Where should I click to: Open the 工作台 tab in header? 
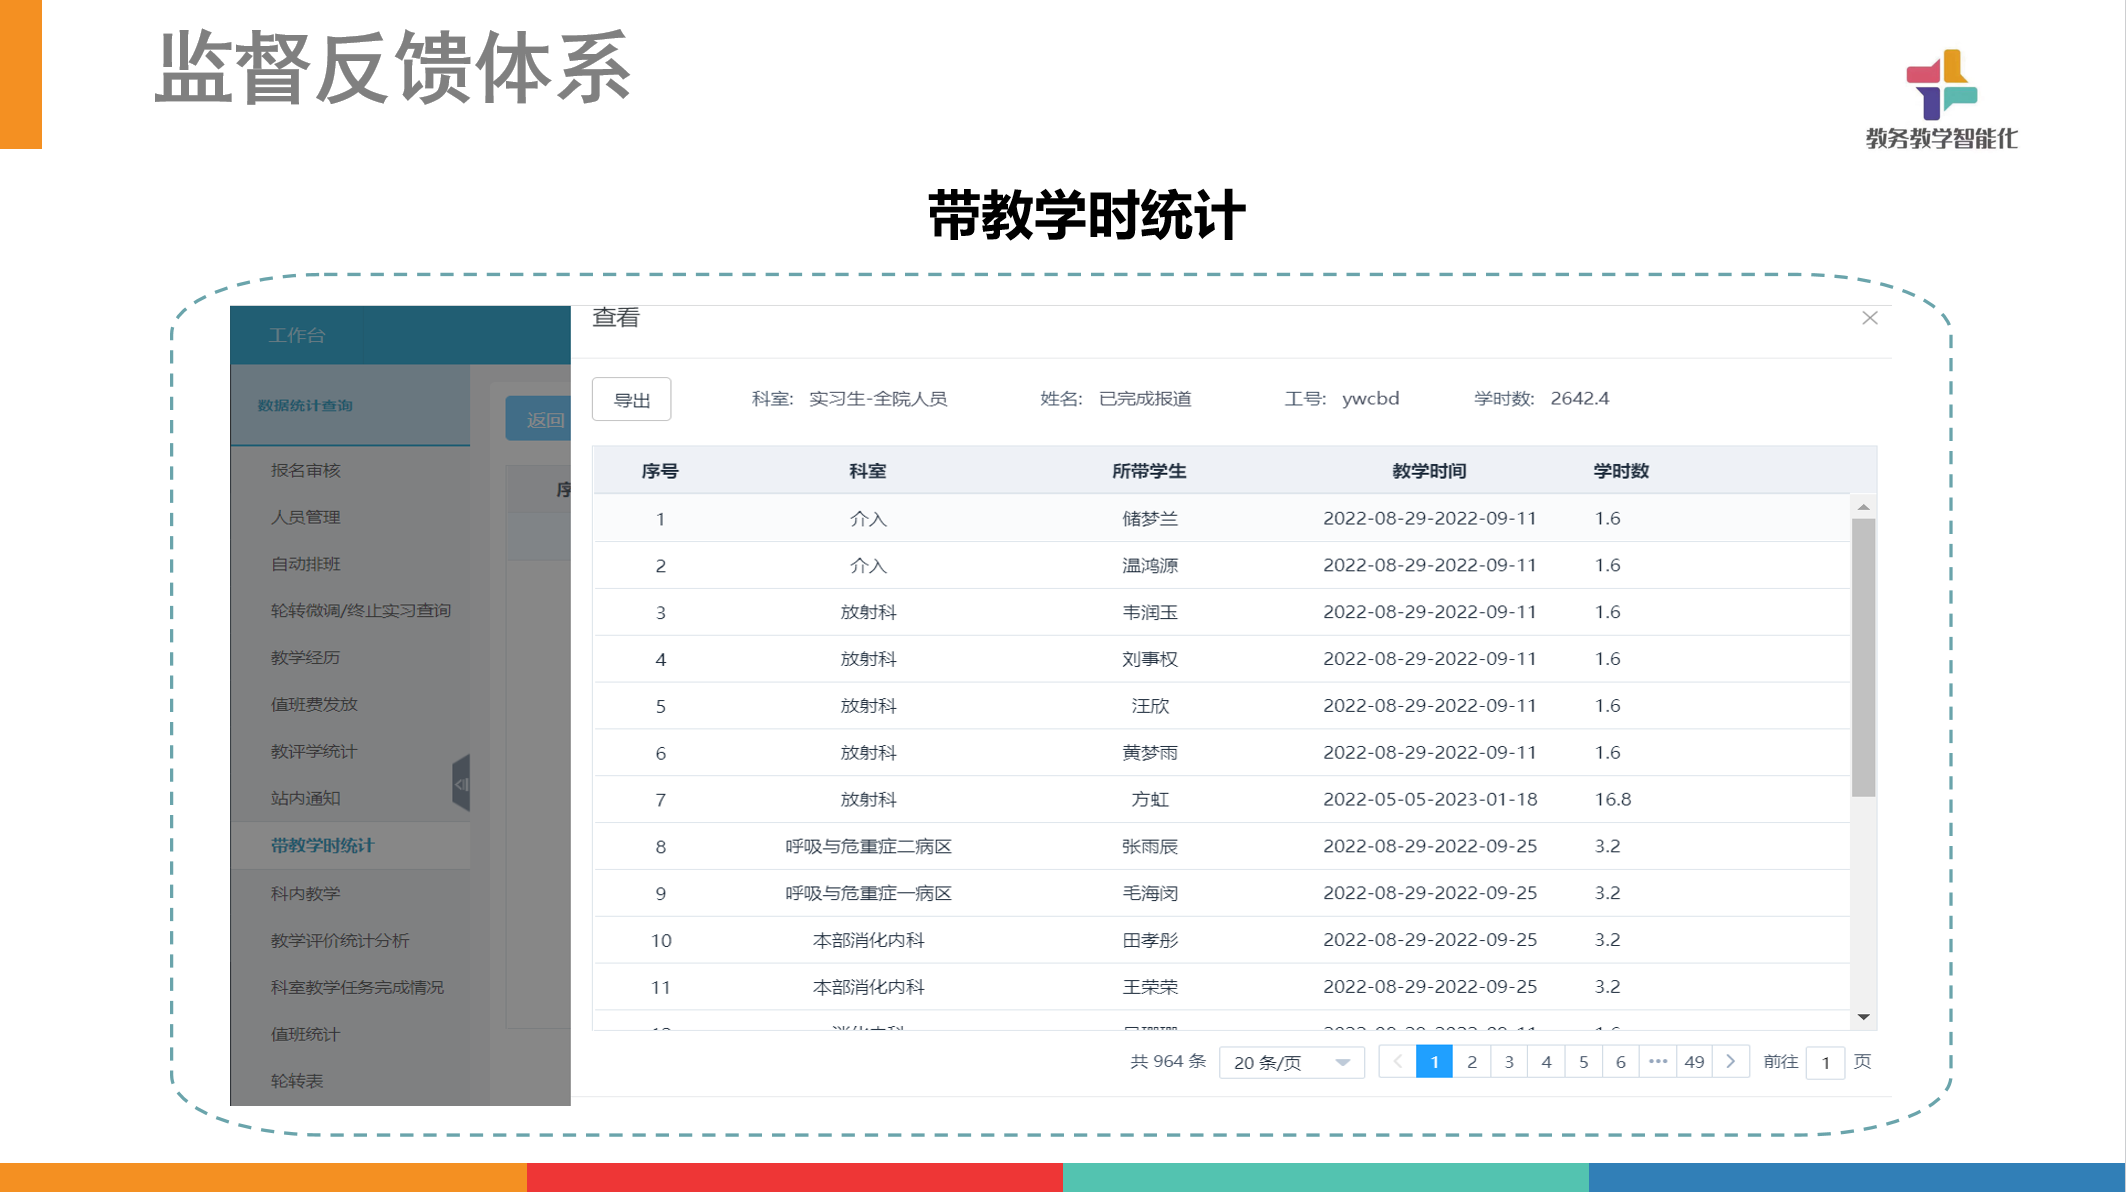click(x=297, y=335)
